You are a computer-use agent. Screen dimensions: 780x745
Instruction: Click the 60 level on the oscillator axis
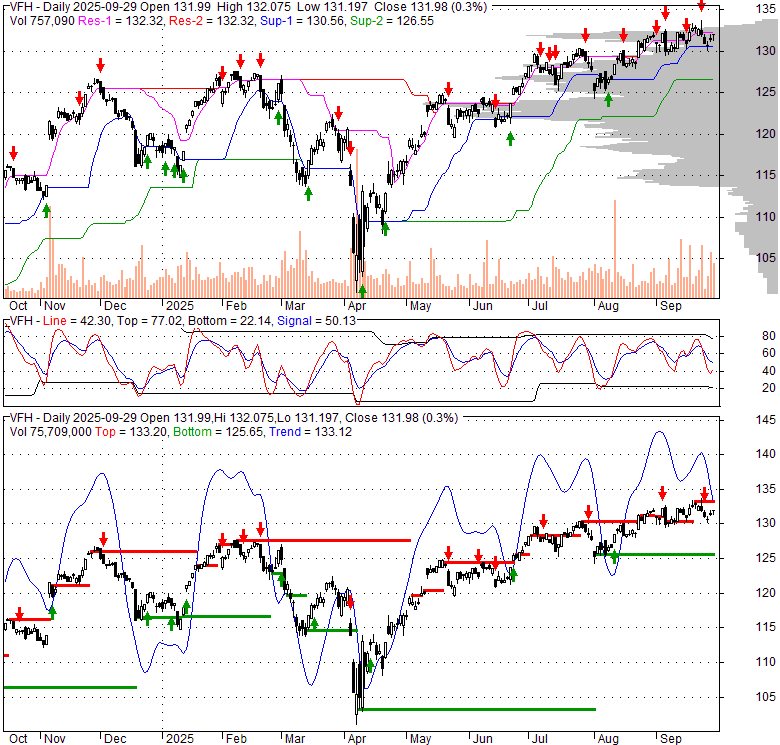769,353
